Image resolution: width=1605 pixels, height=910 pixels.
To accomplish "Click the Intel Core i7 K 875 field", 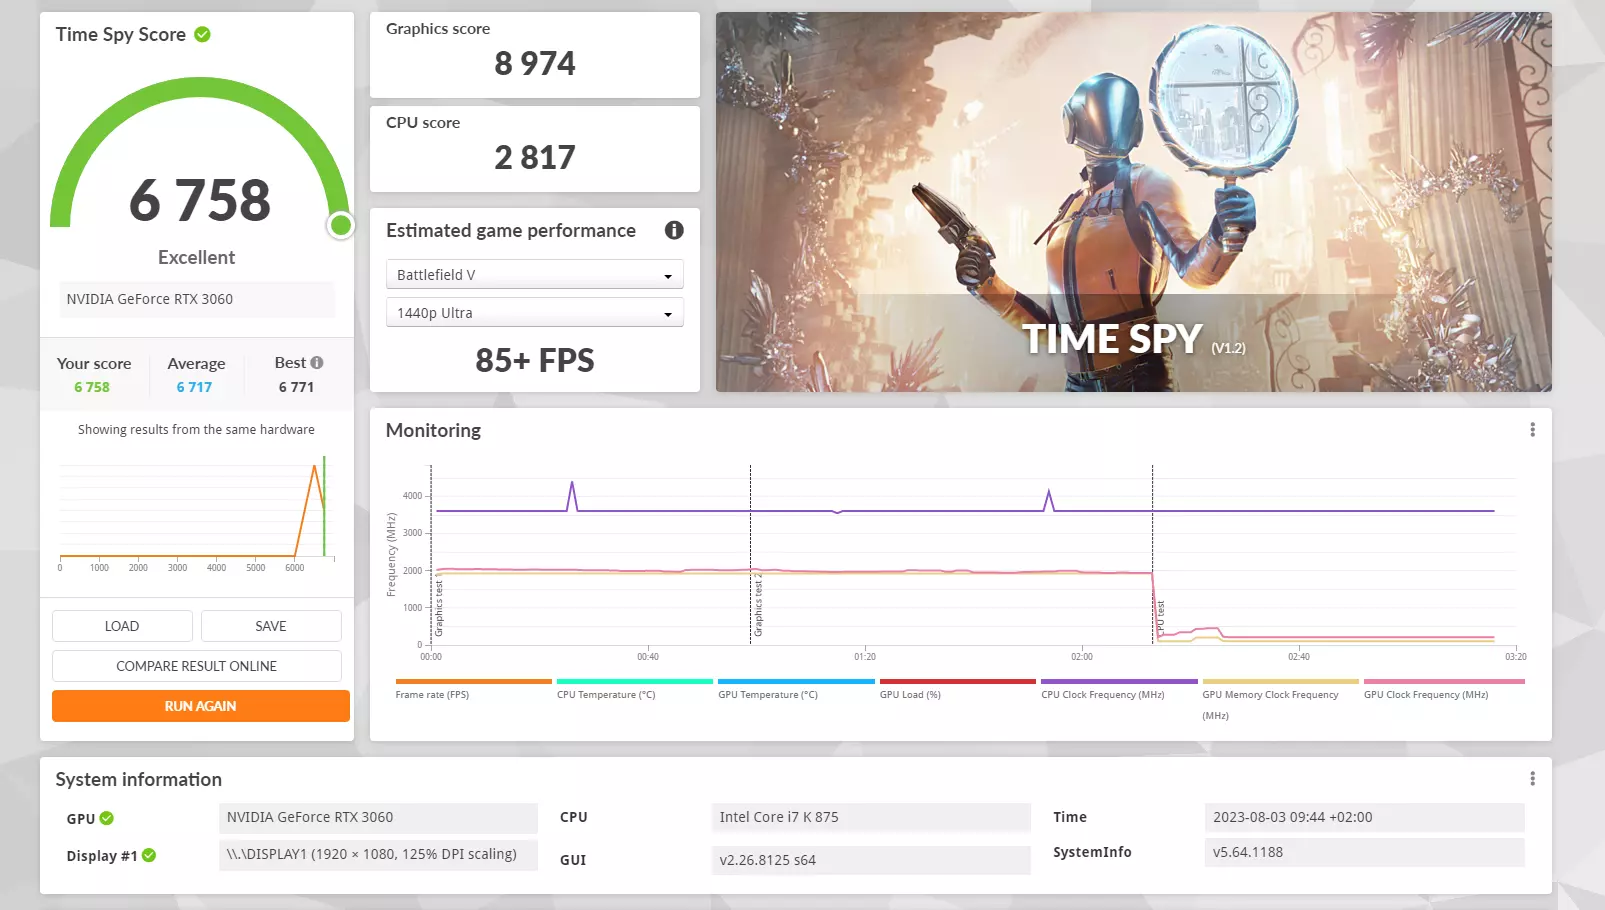I will coord(871,817).
